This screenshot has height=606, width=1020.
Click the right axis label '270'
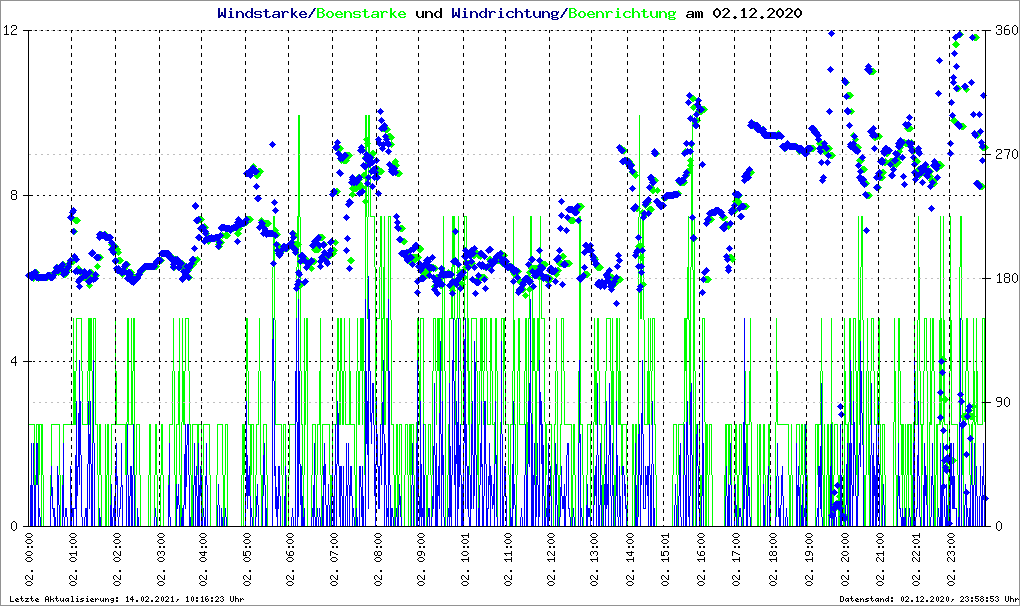pyautogui.click(x=1004, y=155)
